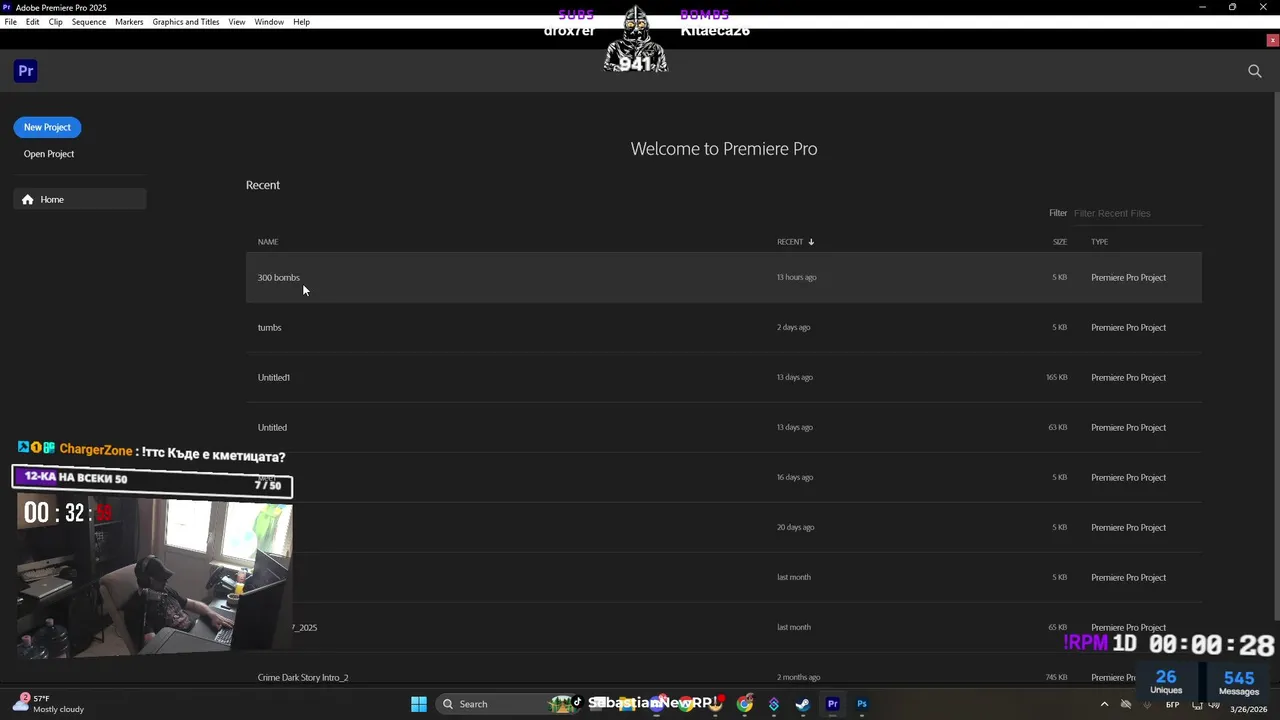Screen dimensions: 1280x720
Task: Switch to Premiere Pro taskbar icon
Action: click(832, 704)
